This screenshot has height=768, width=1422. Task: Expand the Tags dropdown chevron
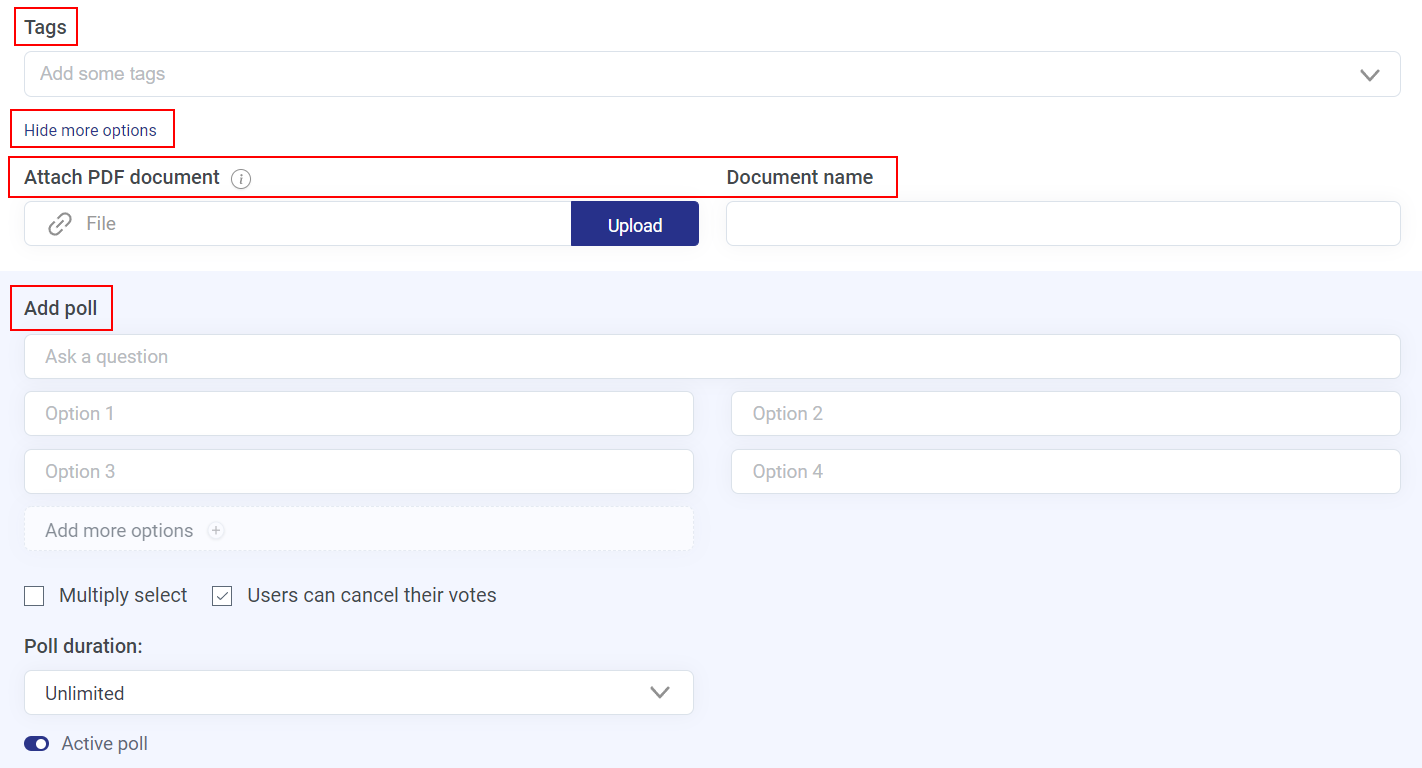tap(1370, 75)
